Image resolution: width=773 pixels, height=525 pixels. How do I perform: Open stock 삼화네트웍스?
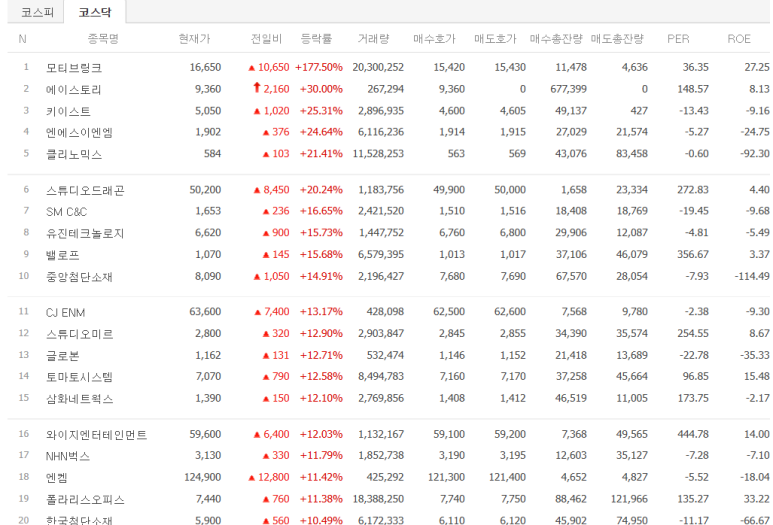79,399
